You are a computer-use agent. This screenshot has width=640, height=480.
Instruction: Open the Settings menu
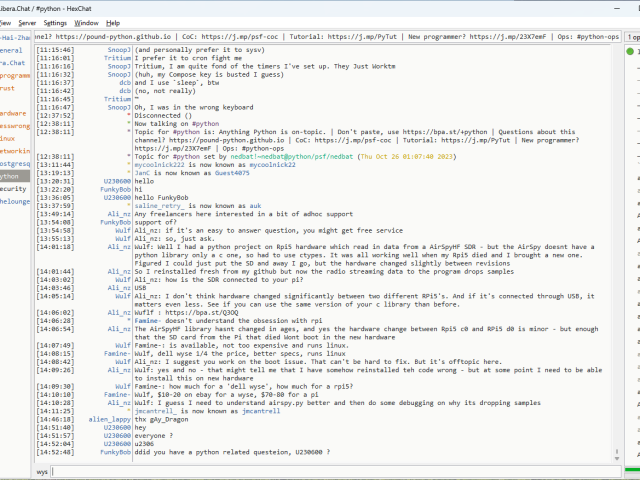[x=56, y=22]
